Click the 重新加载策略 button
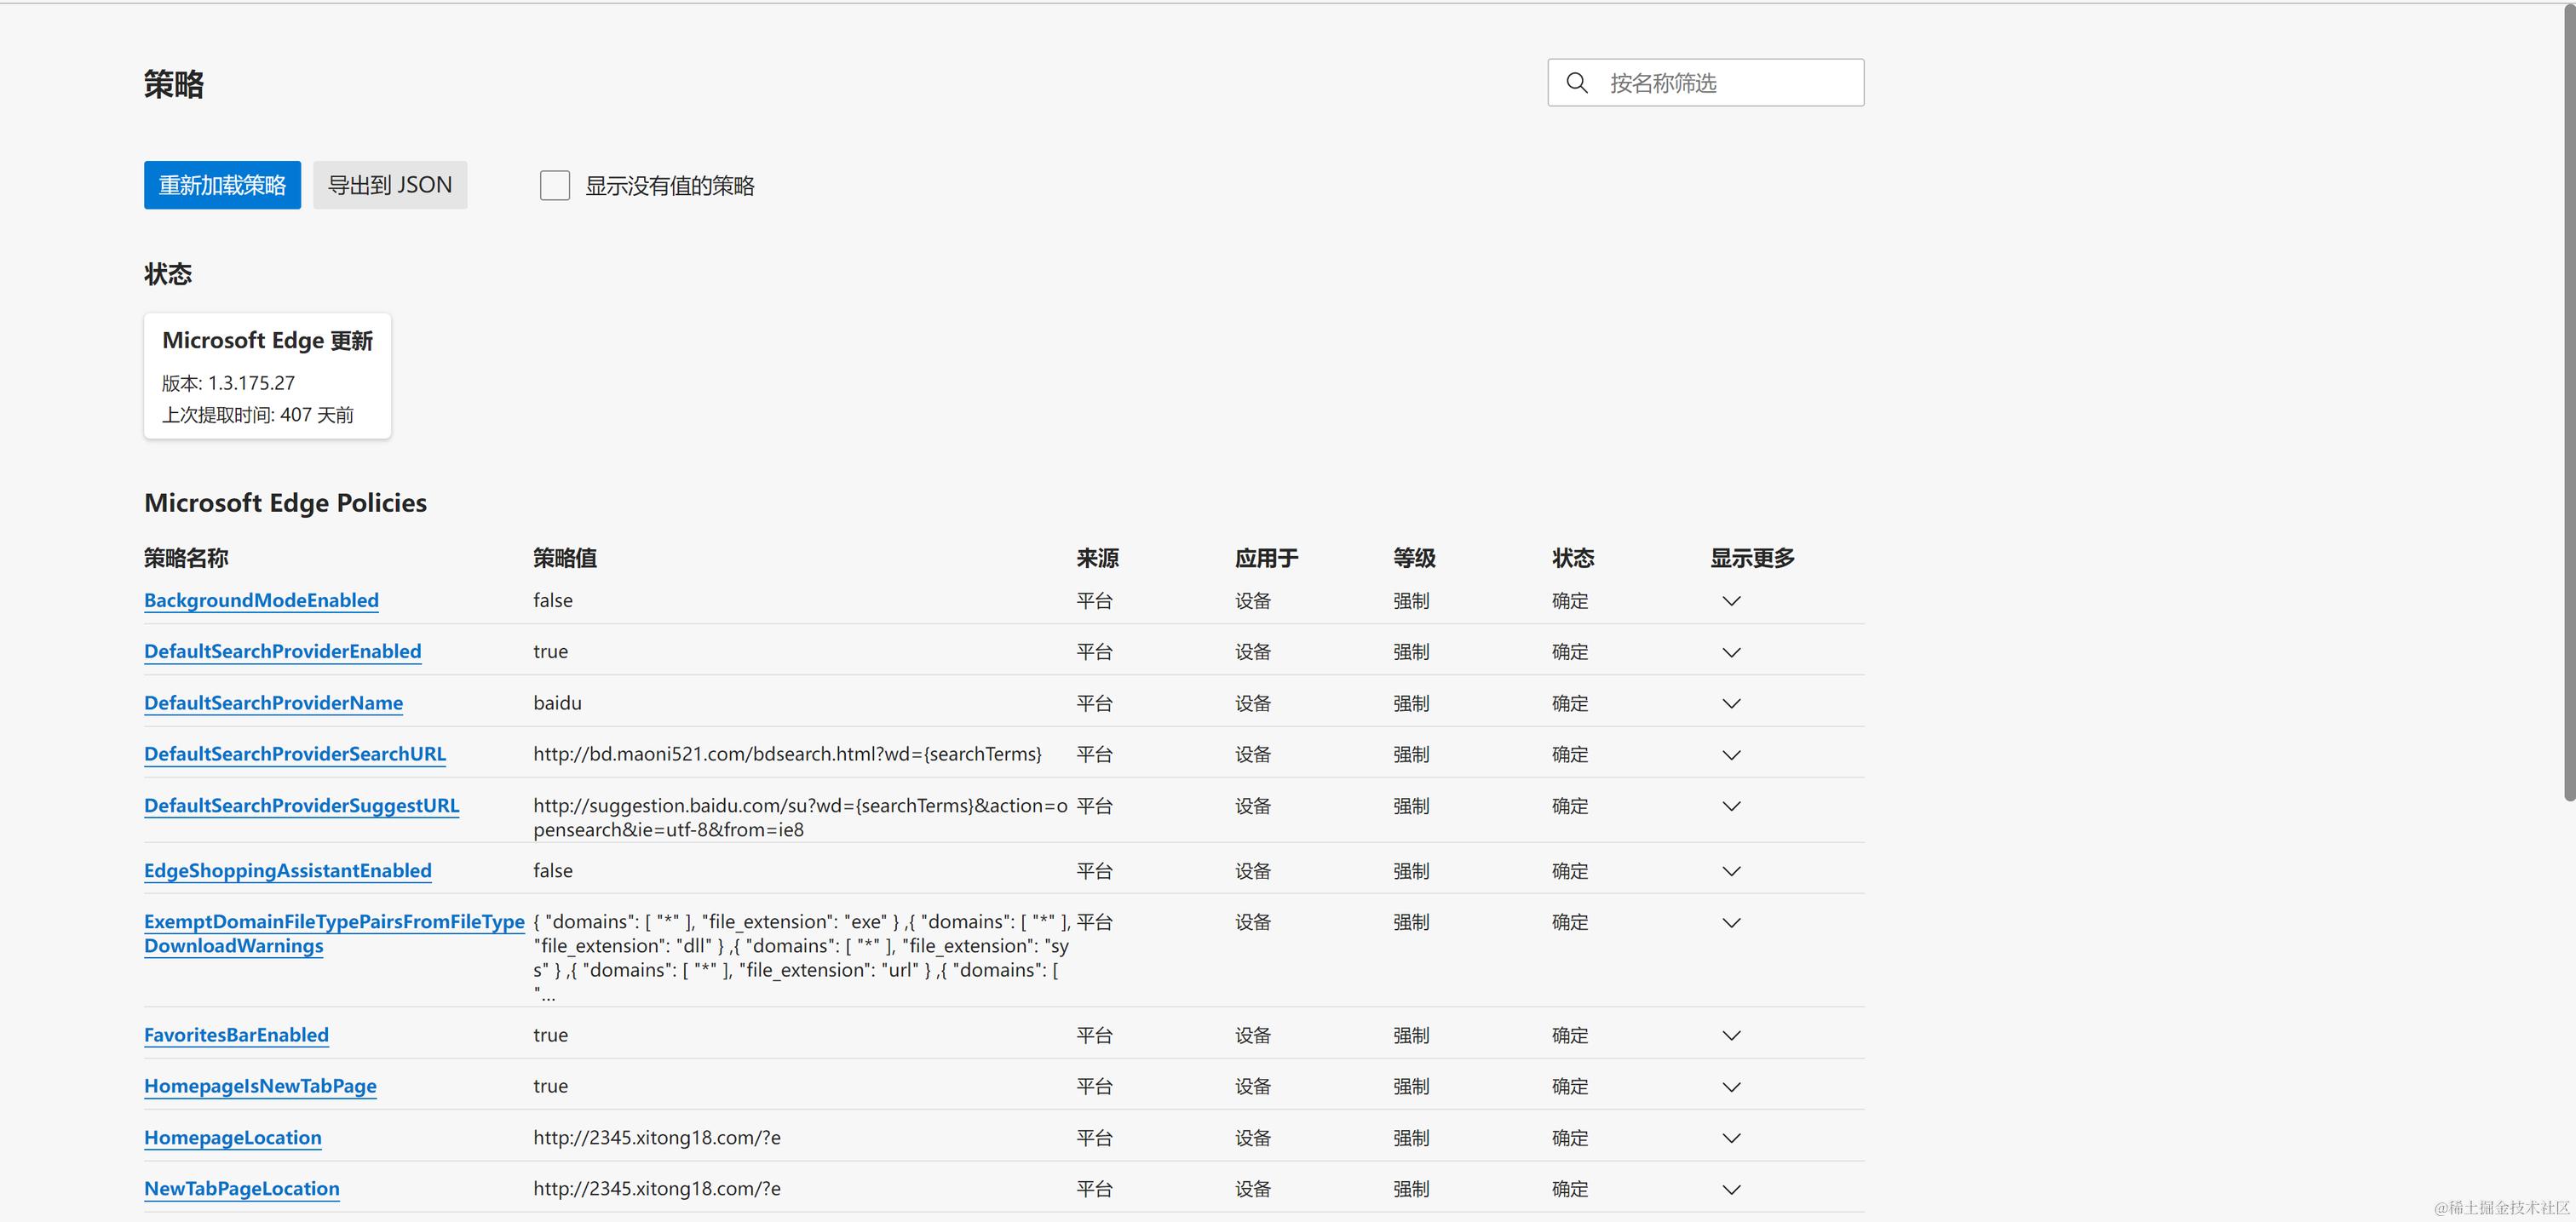The height and width of the screenshot is (1222, 2576). pos(222,186)
